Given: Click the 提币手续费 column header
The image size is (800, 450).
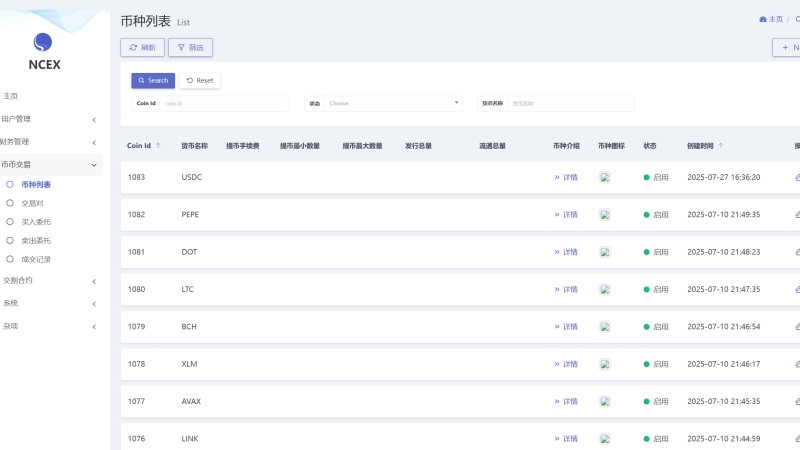Looking at the screenshot, I should [242, 146].
